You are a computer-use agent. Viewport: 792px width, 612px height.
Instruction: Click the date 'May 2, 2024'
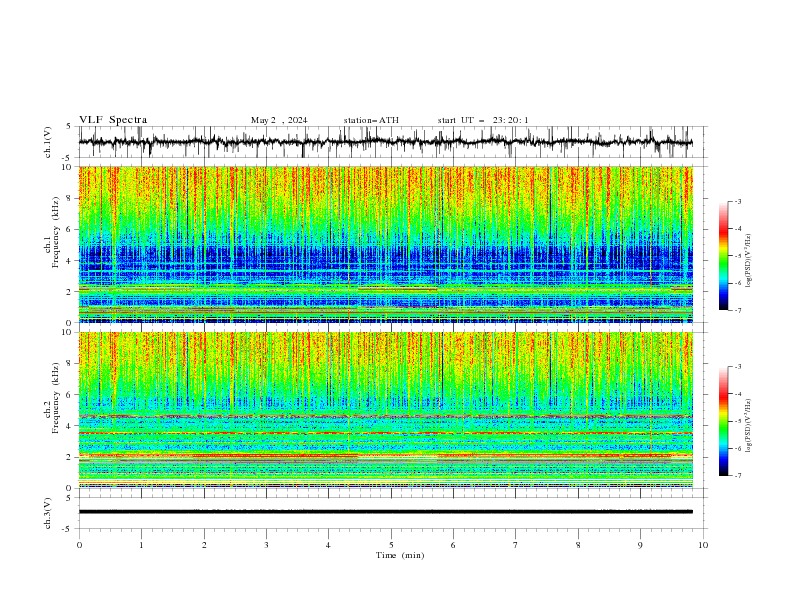click(279, 120)
